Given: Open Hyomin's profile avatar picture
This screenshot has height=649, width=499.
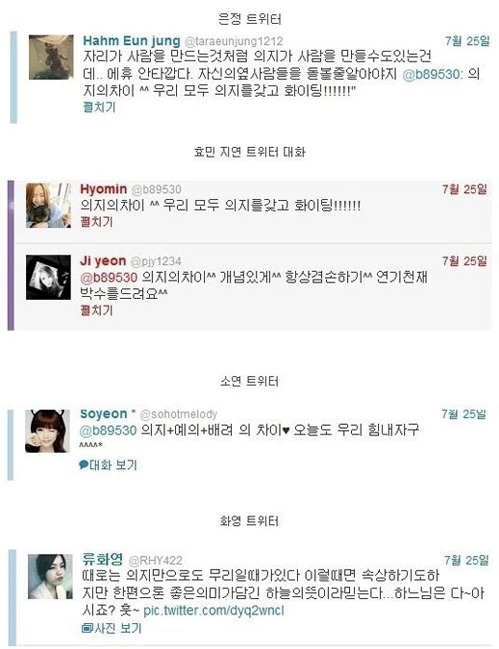Looking at the screenshot, I should pos(48,205).
